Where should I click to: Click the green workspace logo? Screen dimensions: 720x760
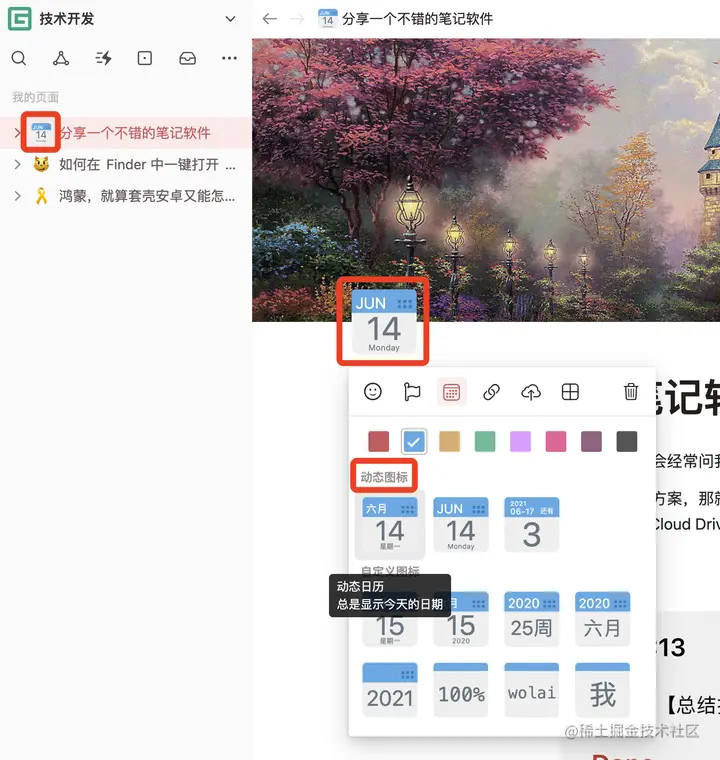coord(19,19)
